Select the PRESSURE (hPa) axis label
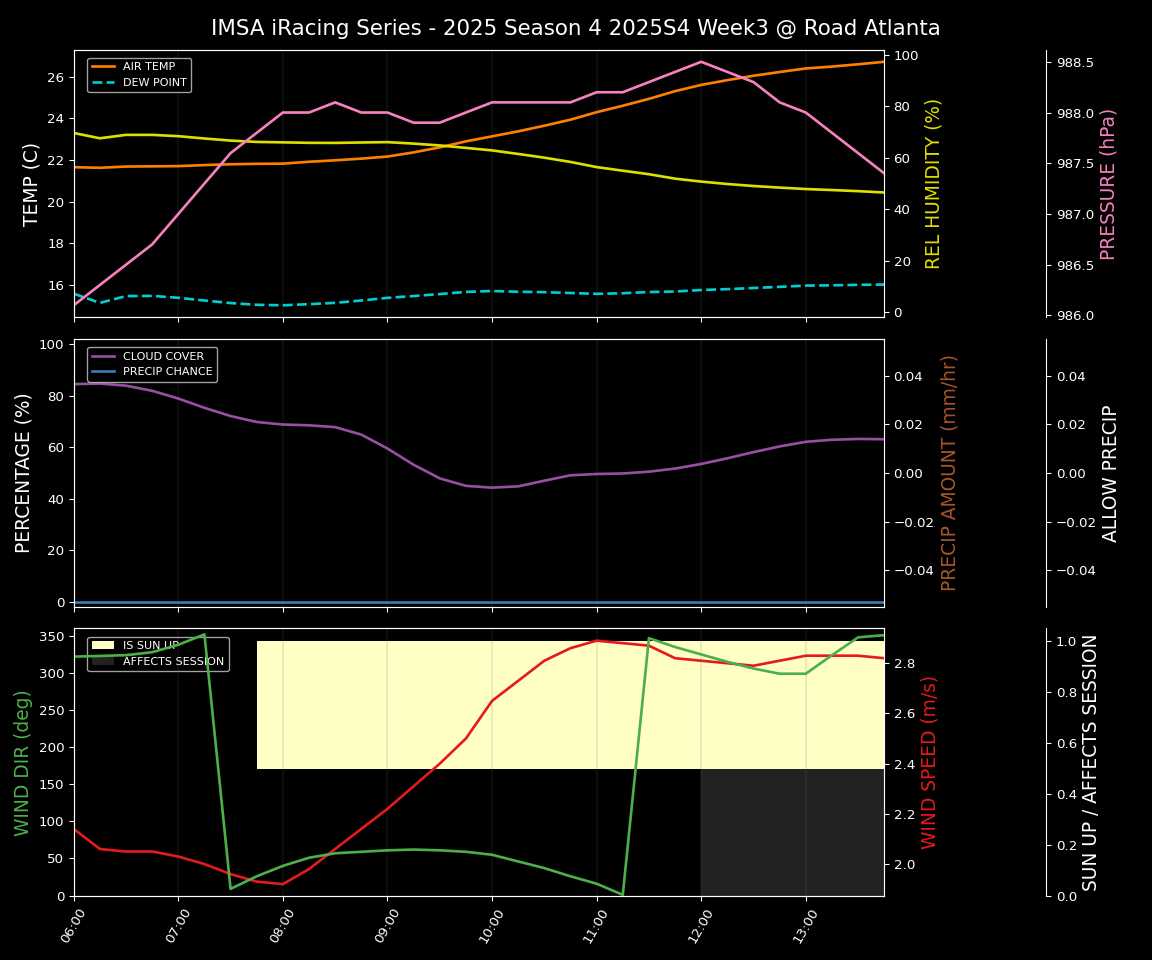The image size is (1152, 960). coord(1108,184)
